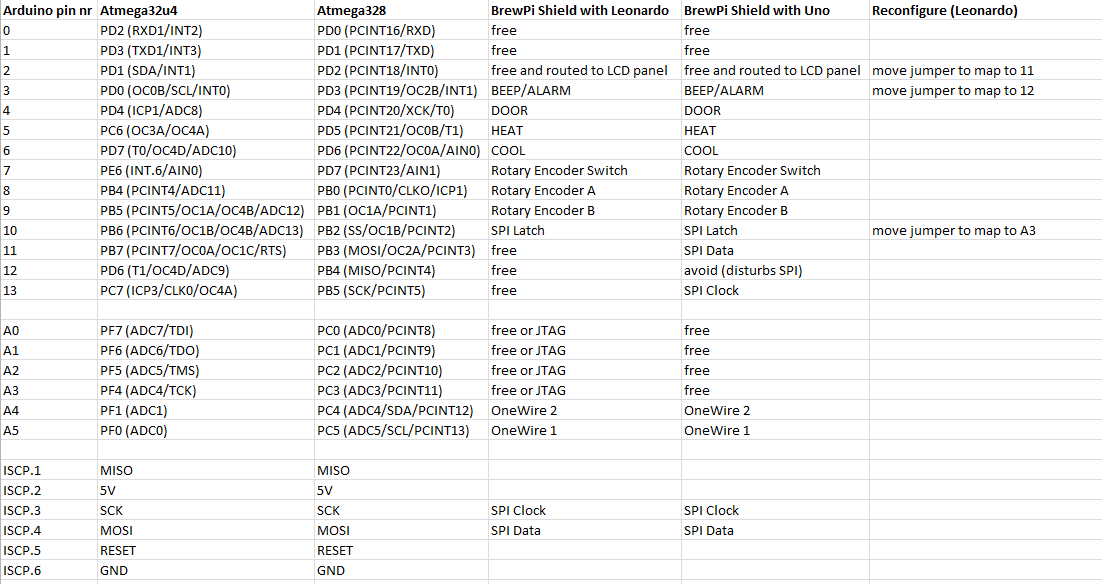Select the 'ISCP.3' row label cell
This screenshot has height=584, width=1102.
click(x=48, y=510)
